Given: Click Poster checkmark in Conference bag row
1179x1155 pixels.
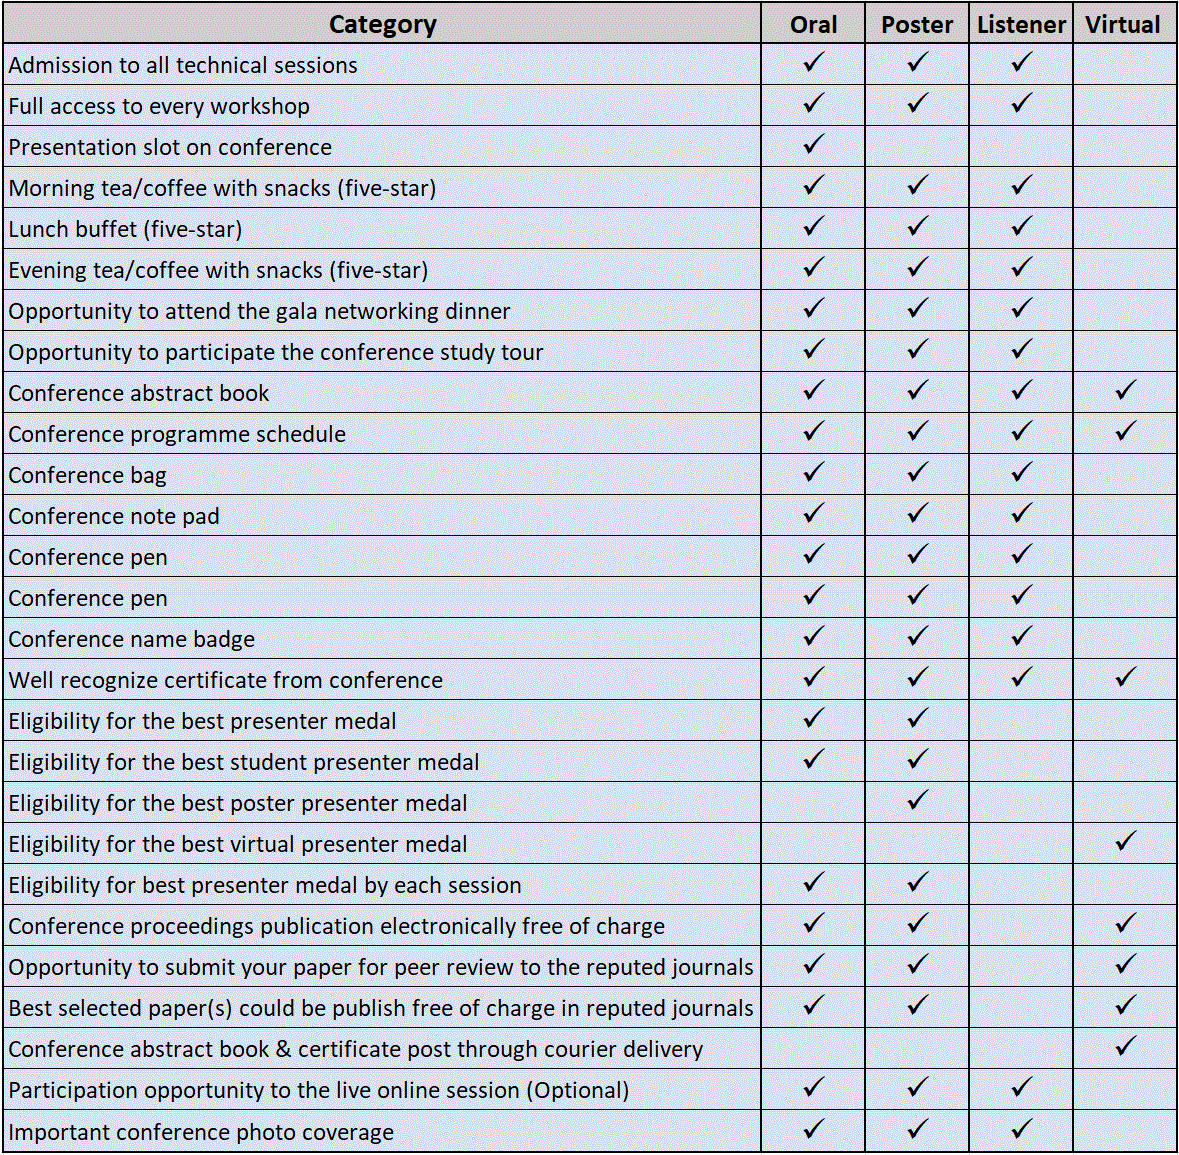Looking at the screenshot, I should [x=918, y=472].
